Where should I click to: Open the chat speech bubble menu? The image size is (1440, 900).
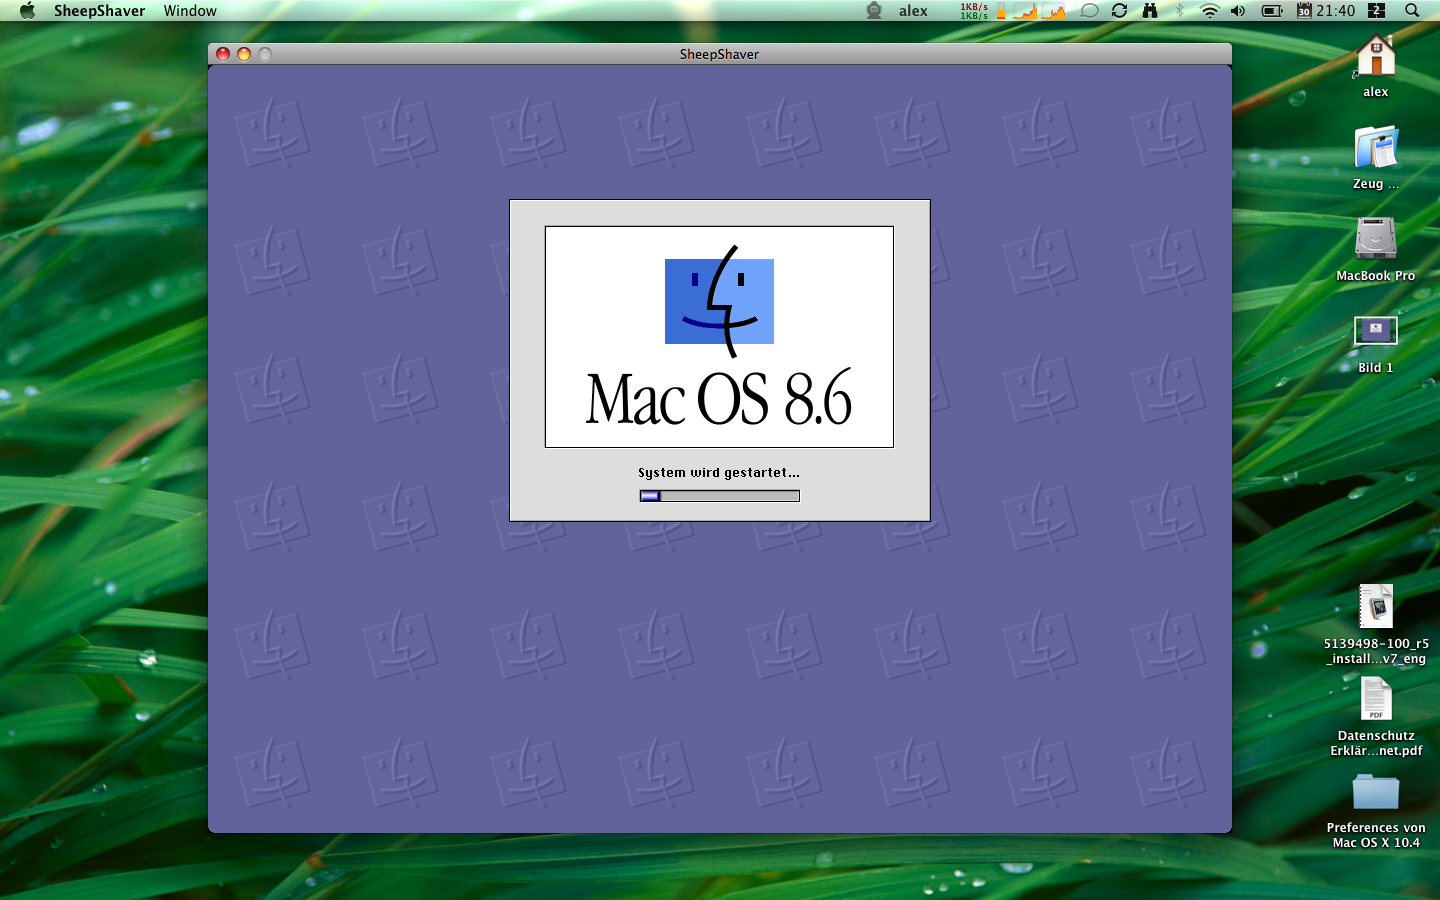1090,11
